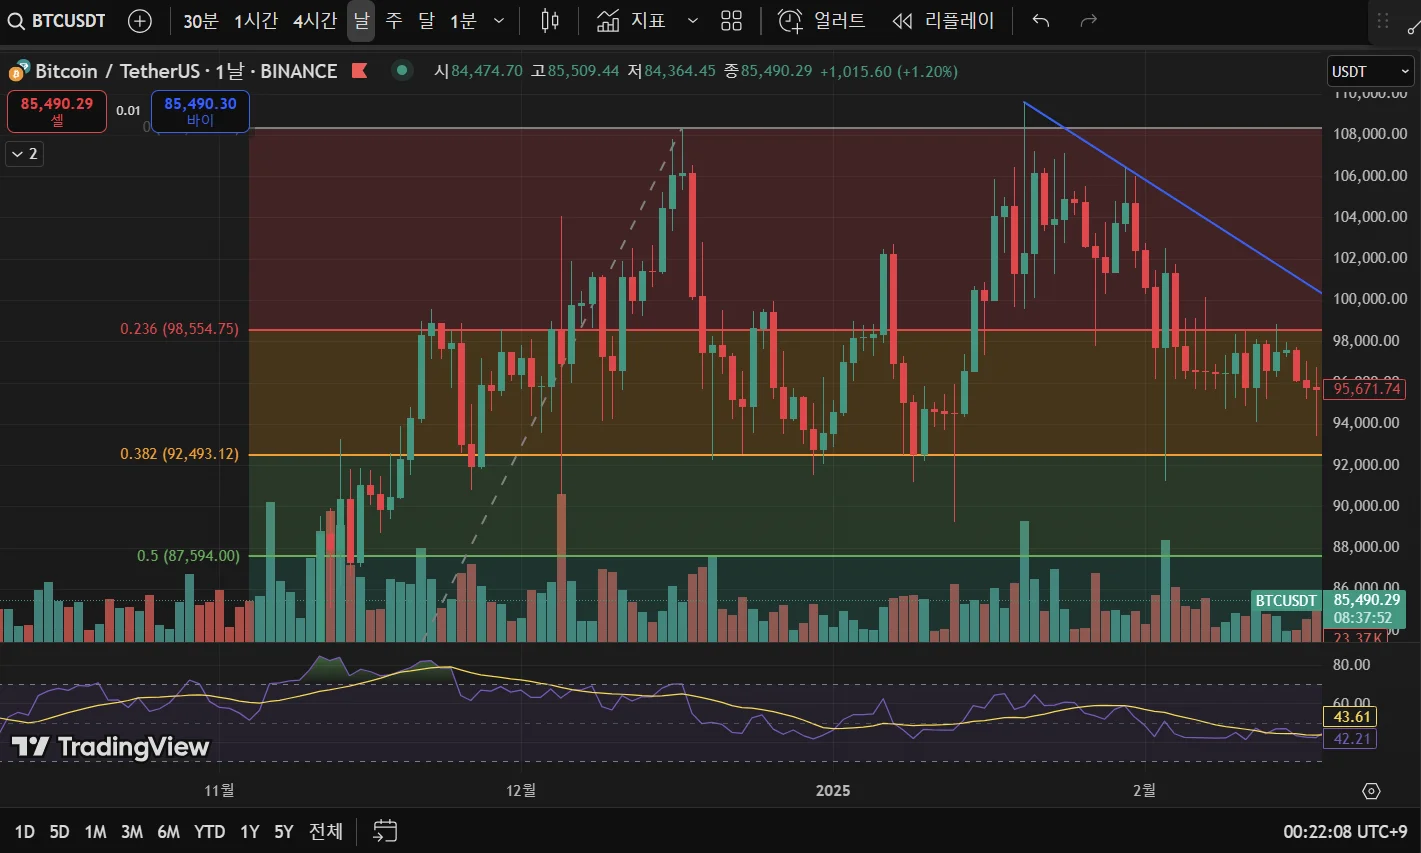
Task: Switch to the 4시간 interval
Action: [x=315, y=21]
